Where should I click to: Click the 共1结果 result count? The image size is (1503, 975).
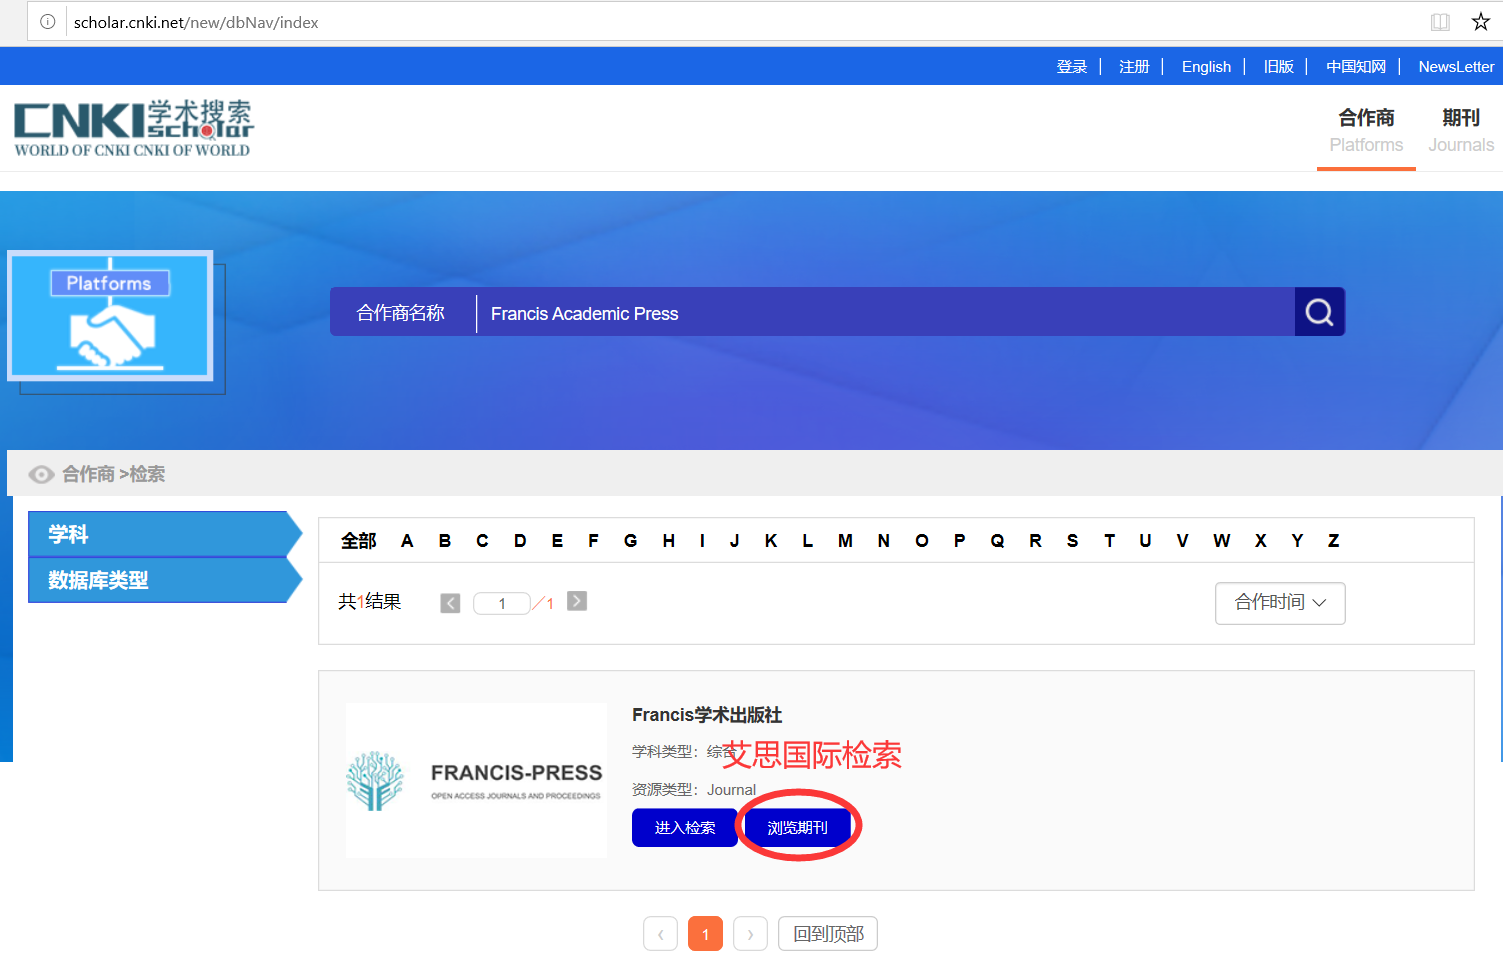[369, 601]
